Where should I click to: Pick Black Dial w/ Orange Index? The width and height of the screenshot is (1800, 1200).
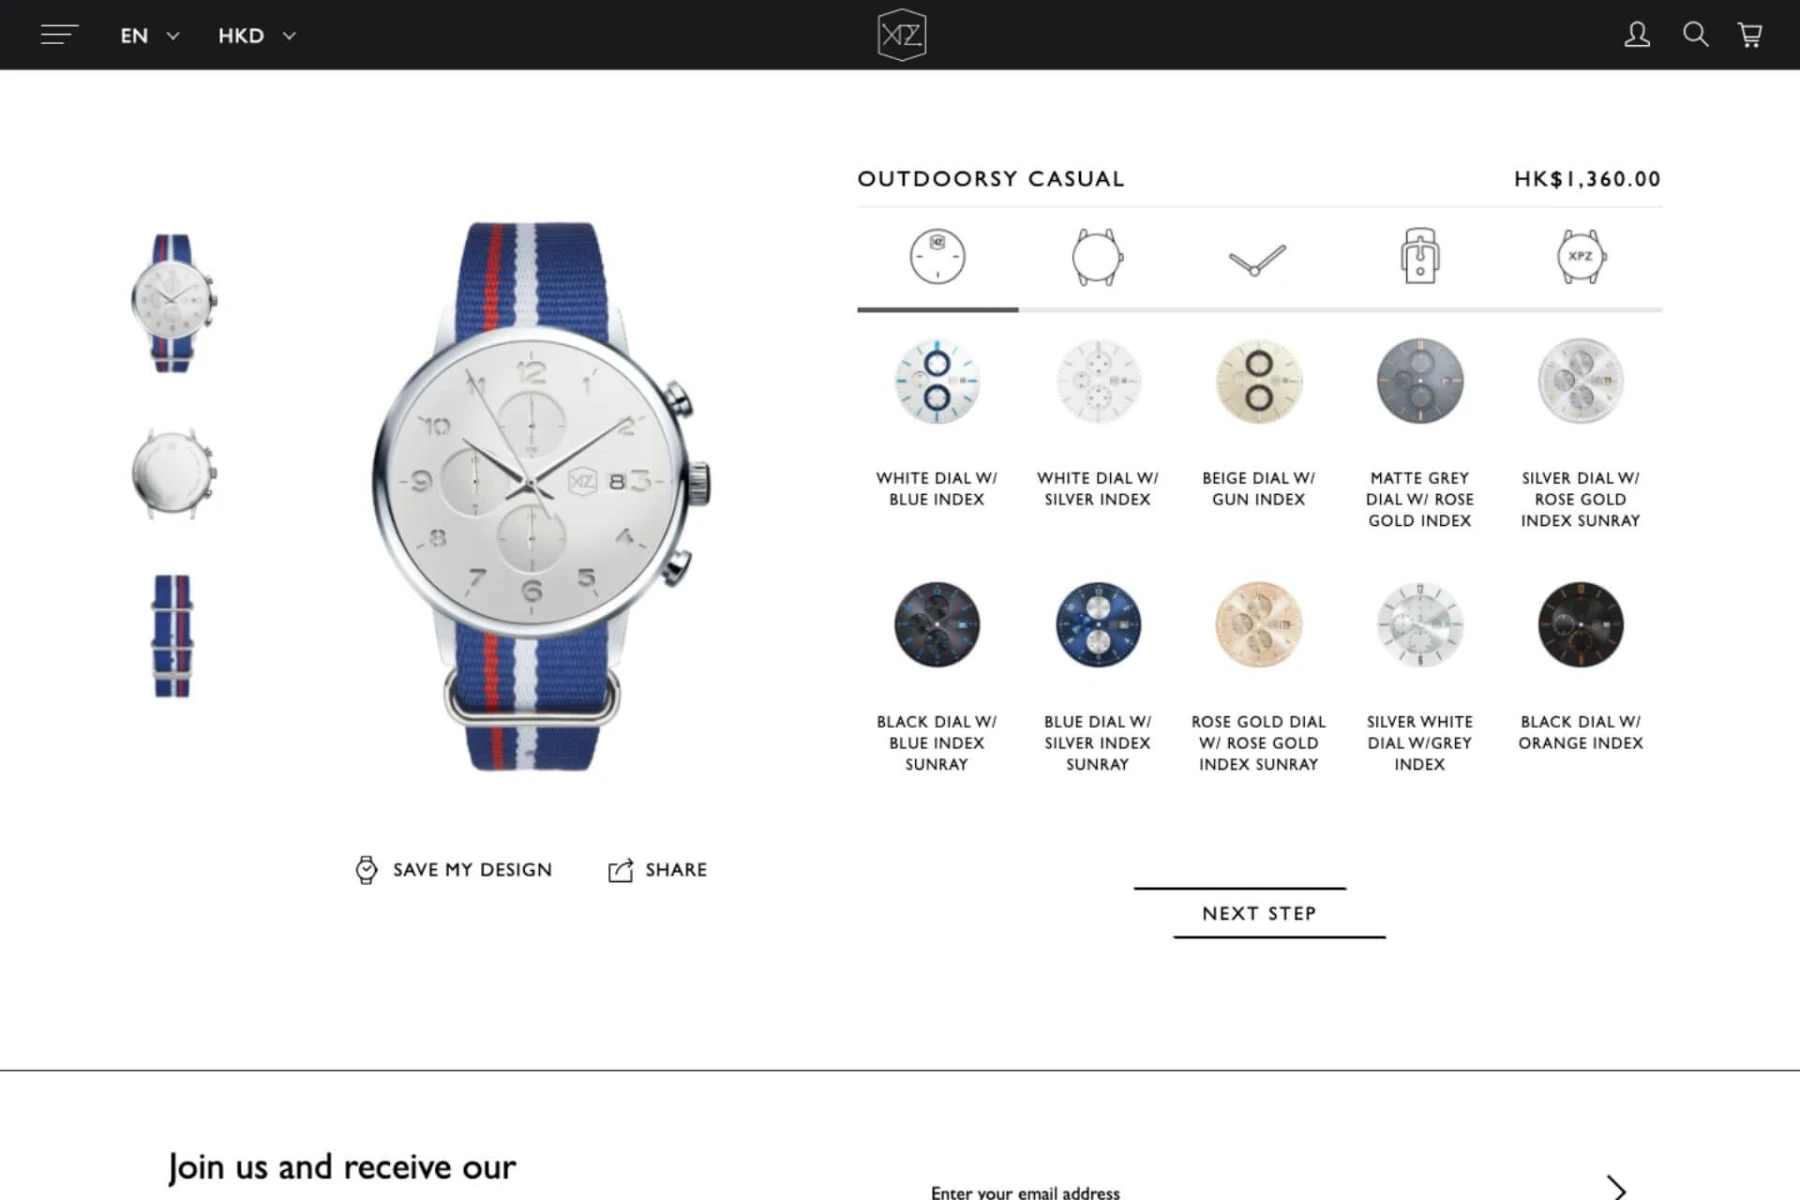[x=1580, y=666]
